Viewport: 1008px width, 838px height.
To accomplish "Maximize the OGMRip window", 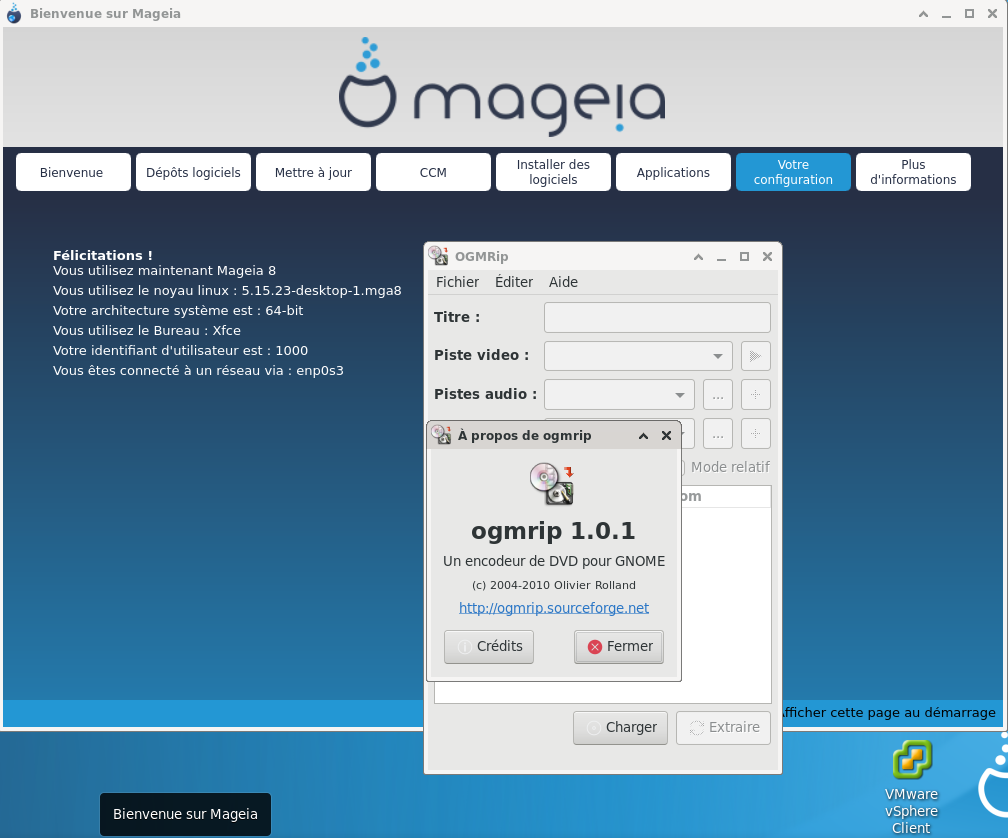I will click(x=744, y=256).
